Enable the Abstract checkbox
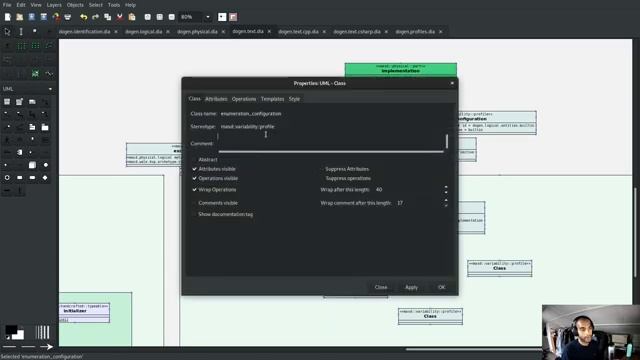The height and width of the screenshot is (360, 640). point(194,160)
